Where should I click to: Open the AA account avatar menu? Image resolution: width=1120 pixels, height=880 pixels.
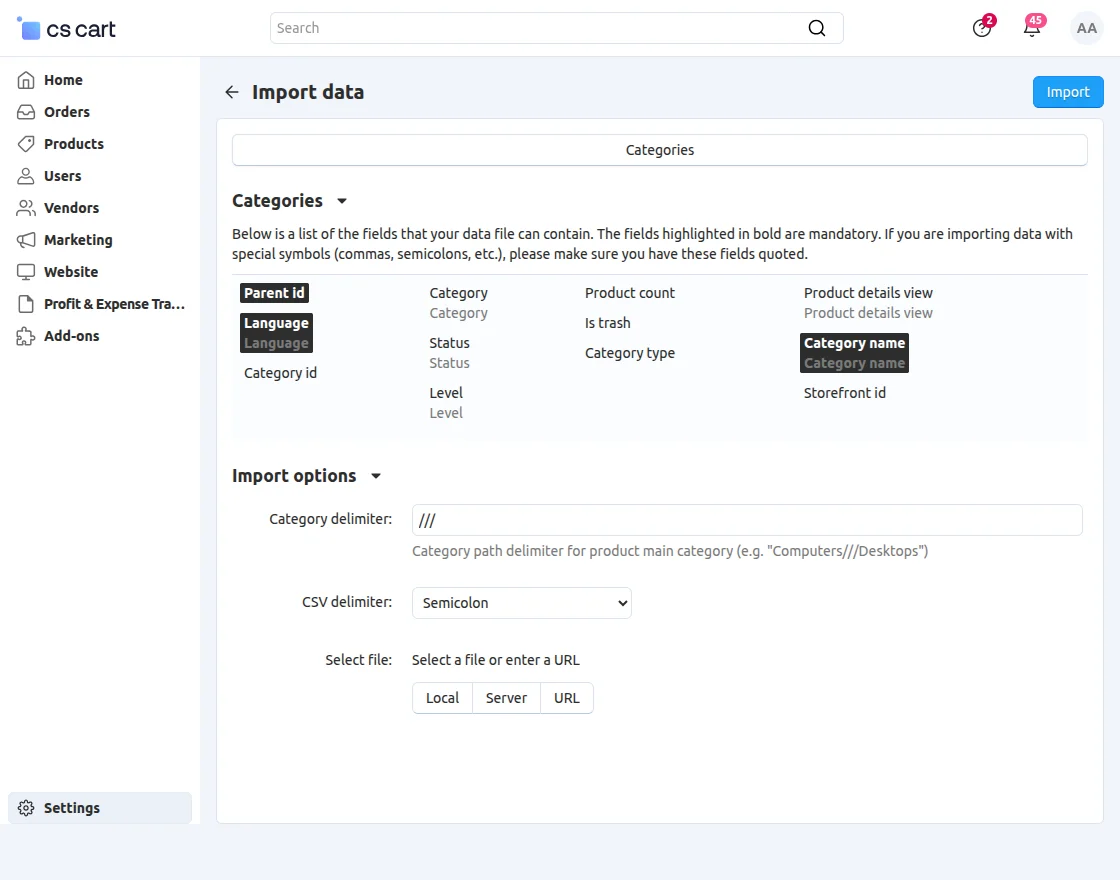pos(1087,28)
